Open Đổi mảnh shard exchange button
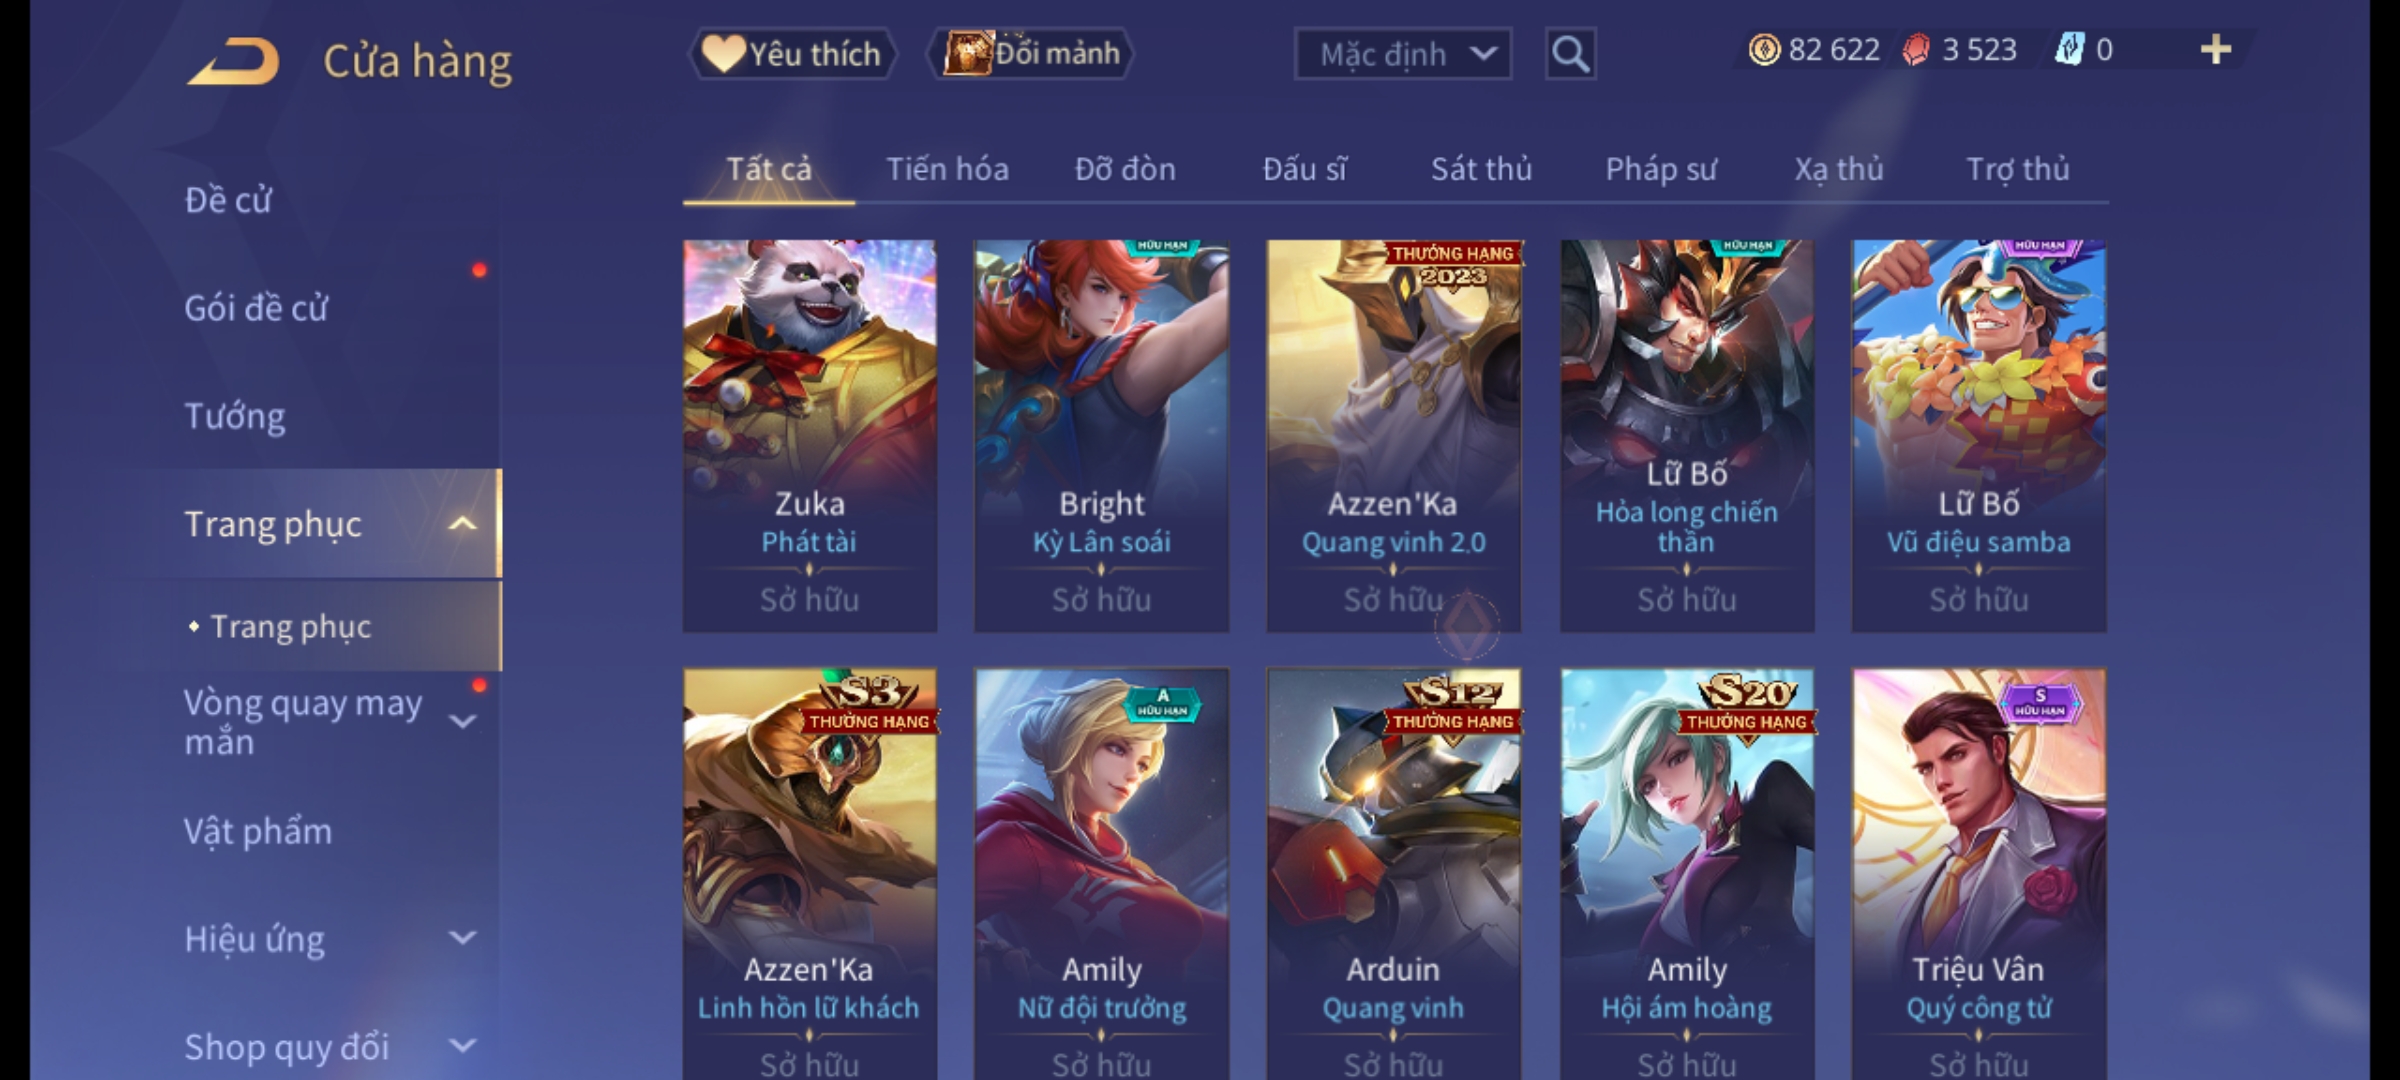 (x=1031, y=54)
